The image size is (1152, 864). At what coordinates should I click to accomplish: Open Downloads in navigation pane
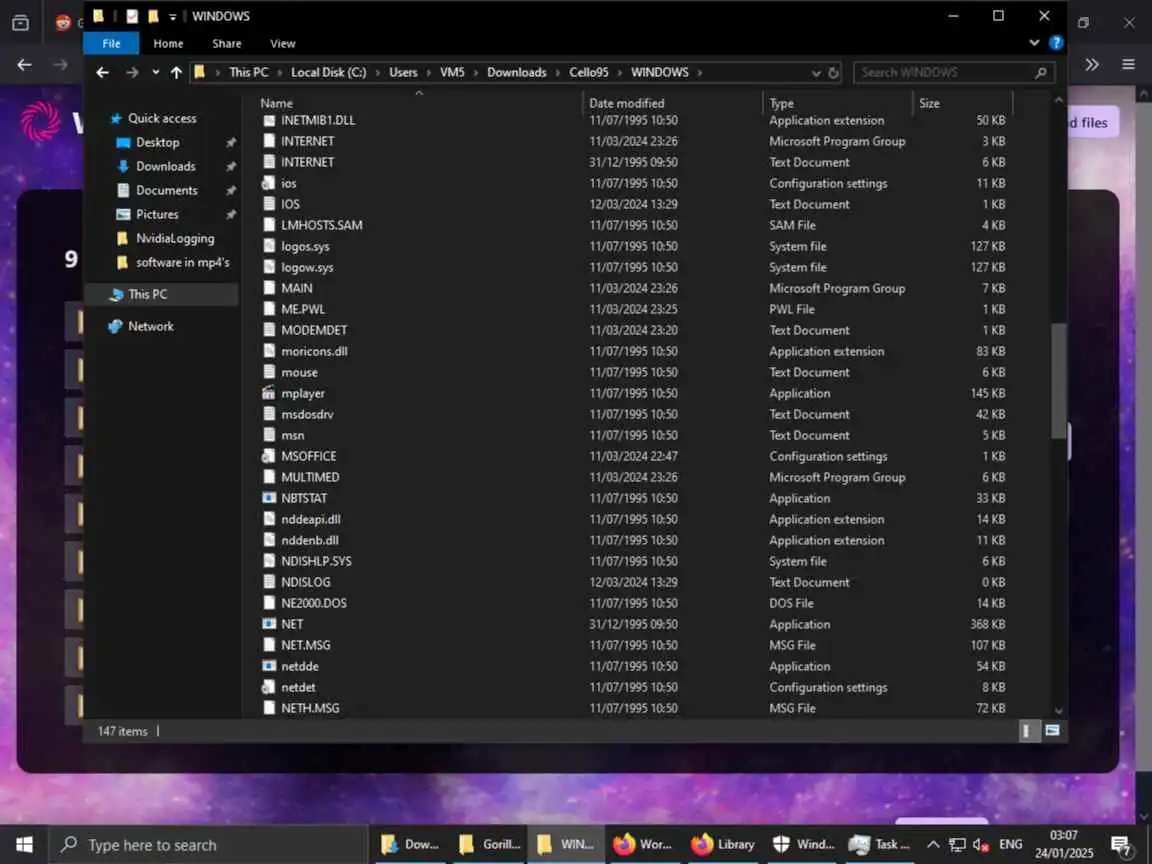point(165,166)
